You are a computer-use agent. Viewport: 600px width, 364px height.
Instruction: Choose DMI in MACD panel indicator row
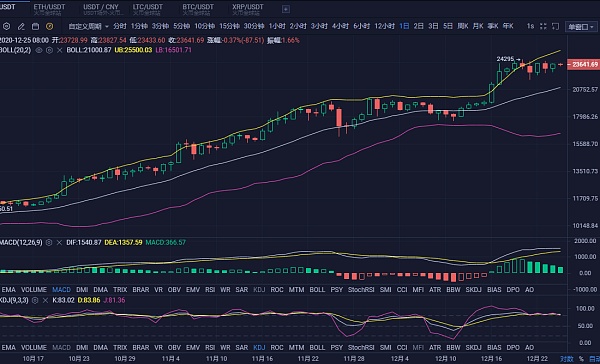point(82,290)
